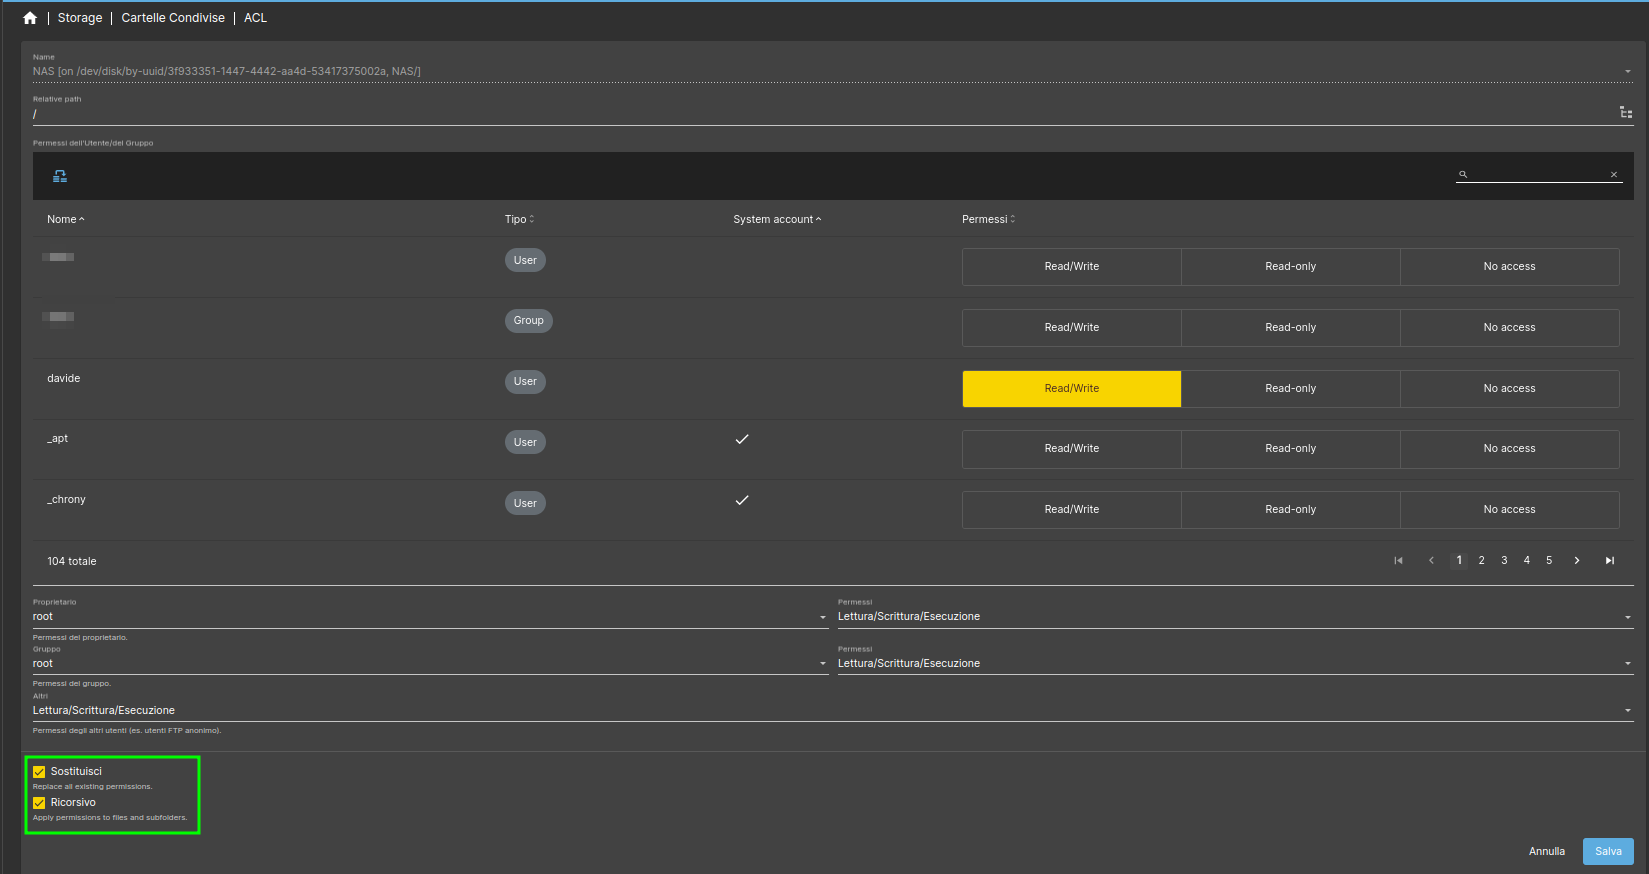Focus the table search field
1649x874 pixels.
pos(1537,174)
